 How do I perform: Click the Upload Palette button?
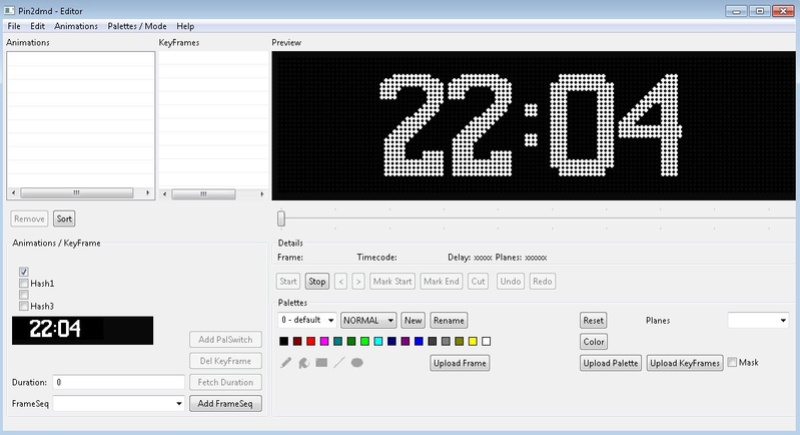[611, 363]
